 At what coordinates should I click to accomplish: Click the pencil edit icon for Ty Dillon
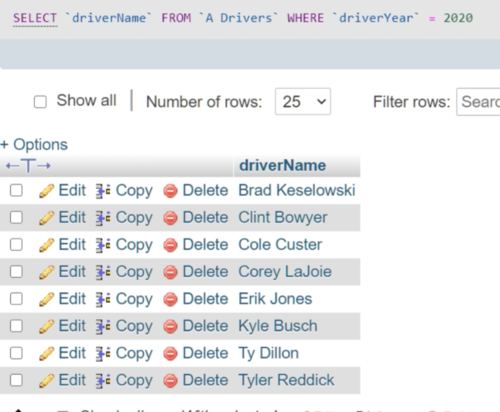click(46, 354)
